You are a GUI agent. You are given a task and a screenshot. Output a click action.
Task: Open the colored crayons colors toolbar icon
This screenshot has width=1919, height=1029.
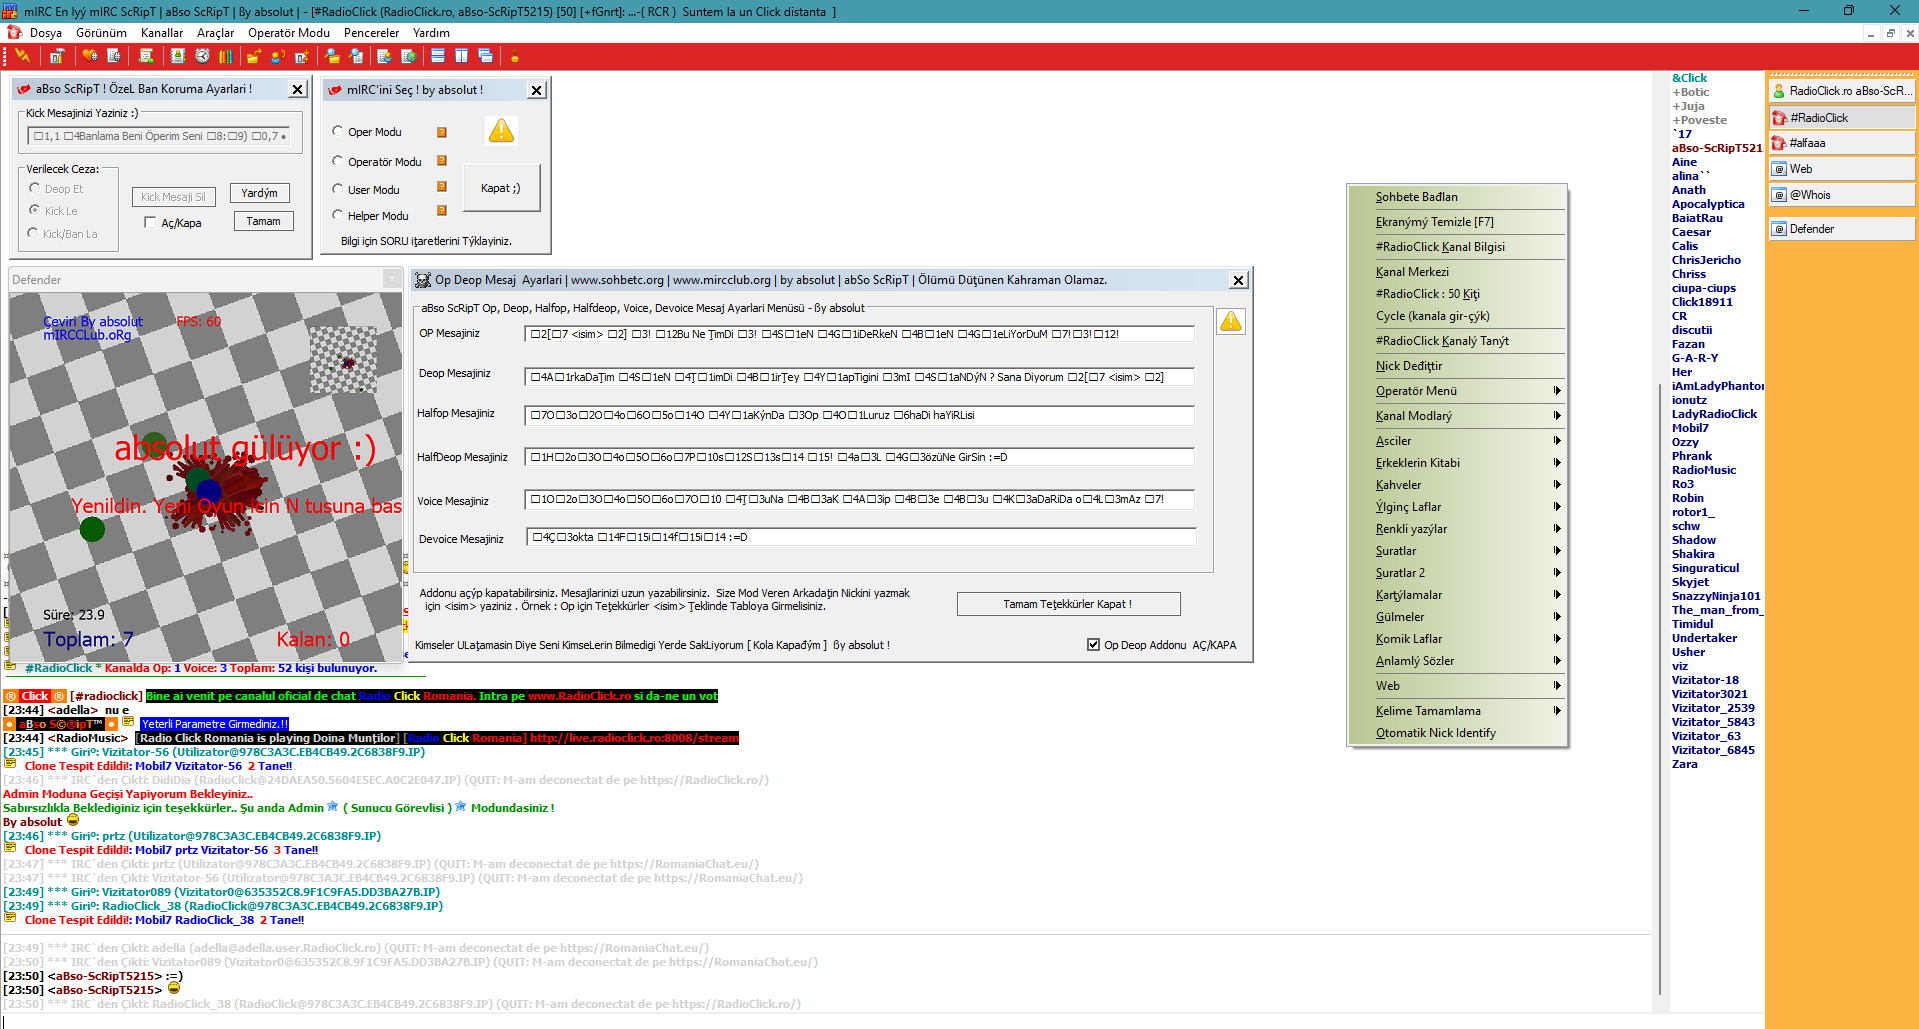point(226,56)
